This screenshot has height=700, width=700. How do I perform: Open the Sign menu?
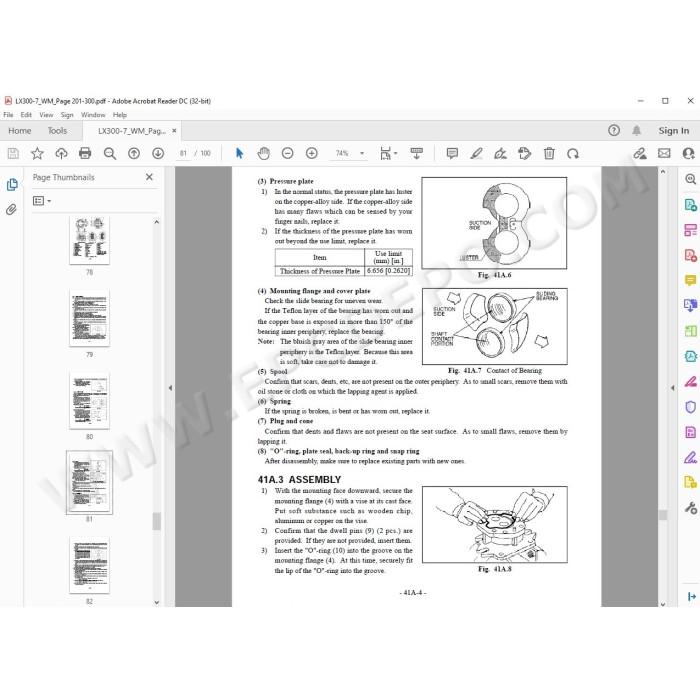click(x=67, y=115)
